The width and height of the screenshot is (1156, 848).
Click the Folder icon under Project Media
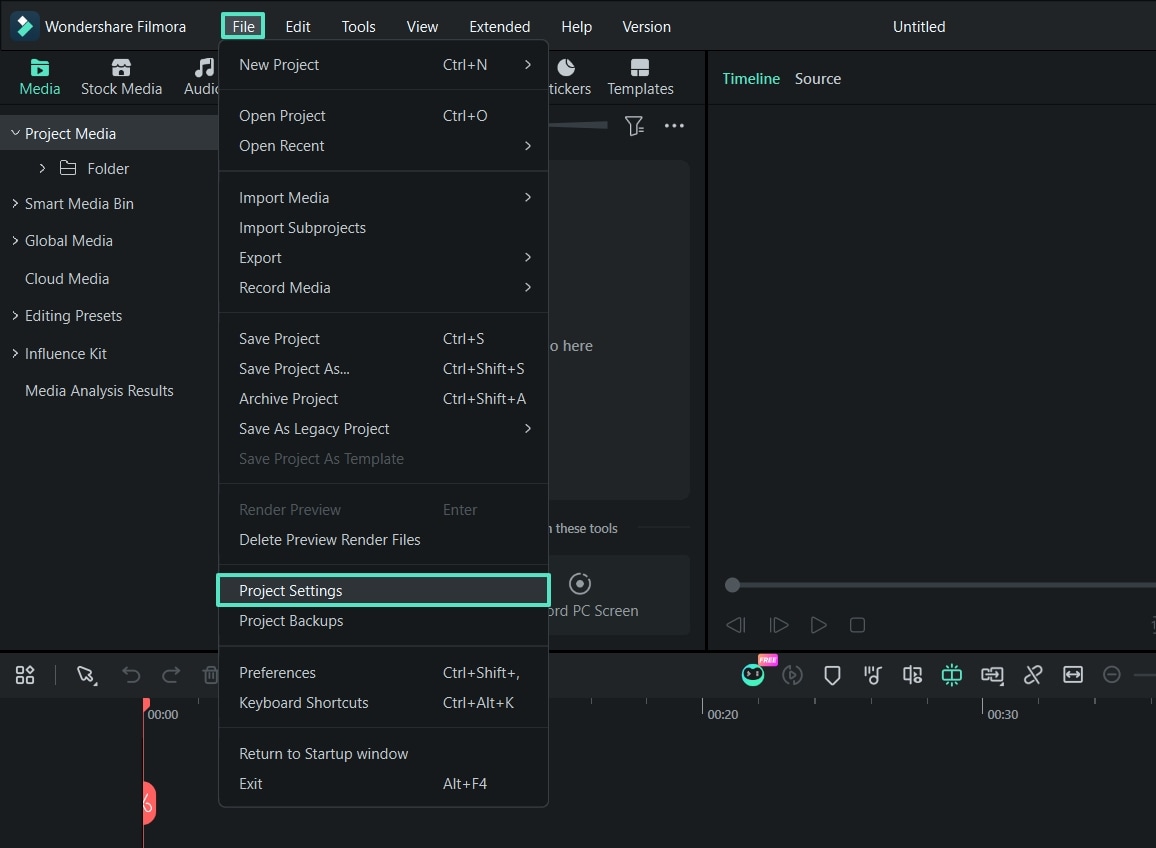[x=68, y=168]
